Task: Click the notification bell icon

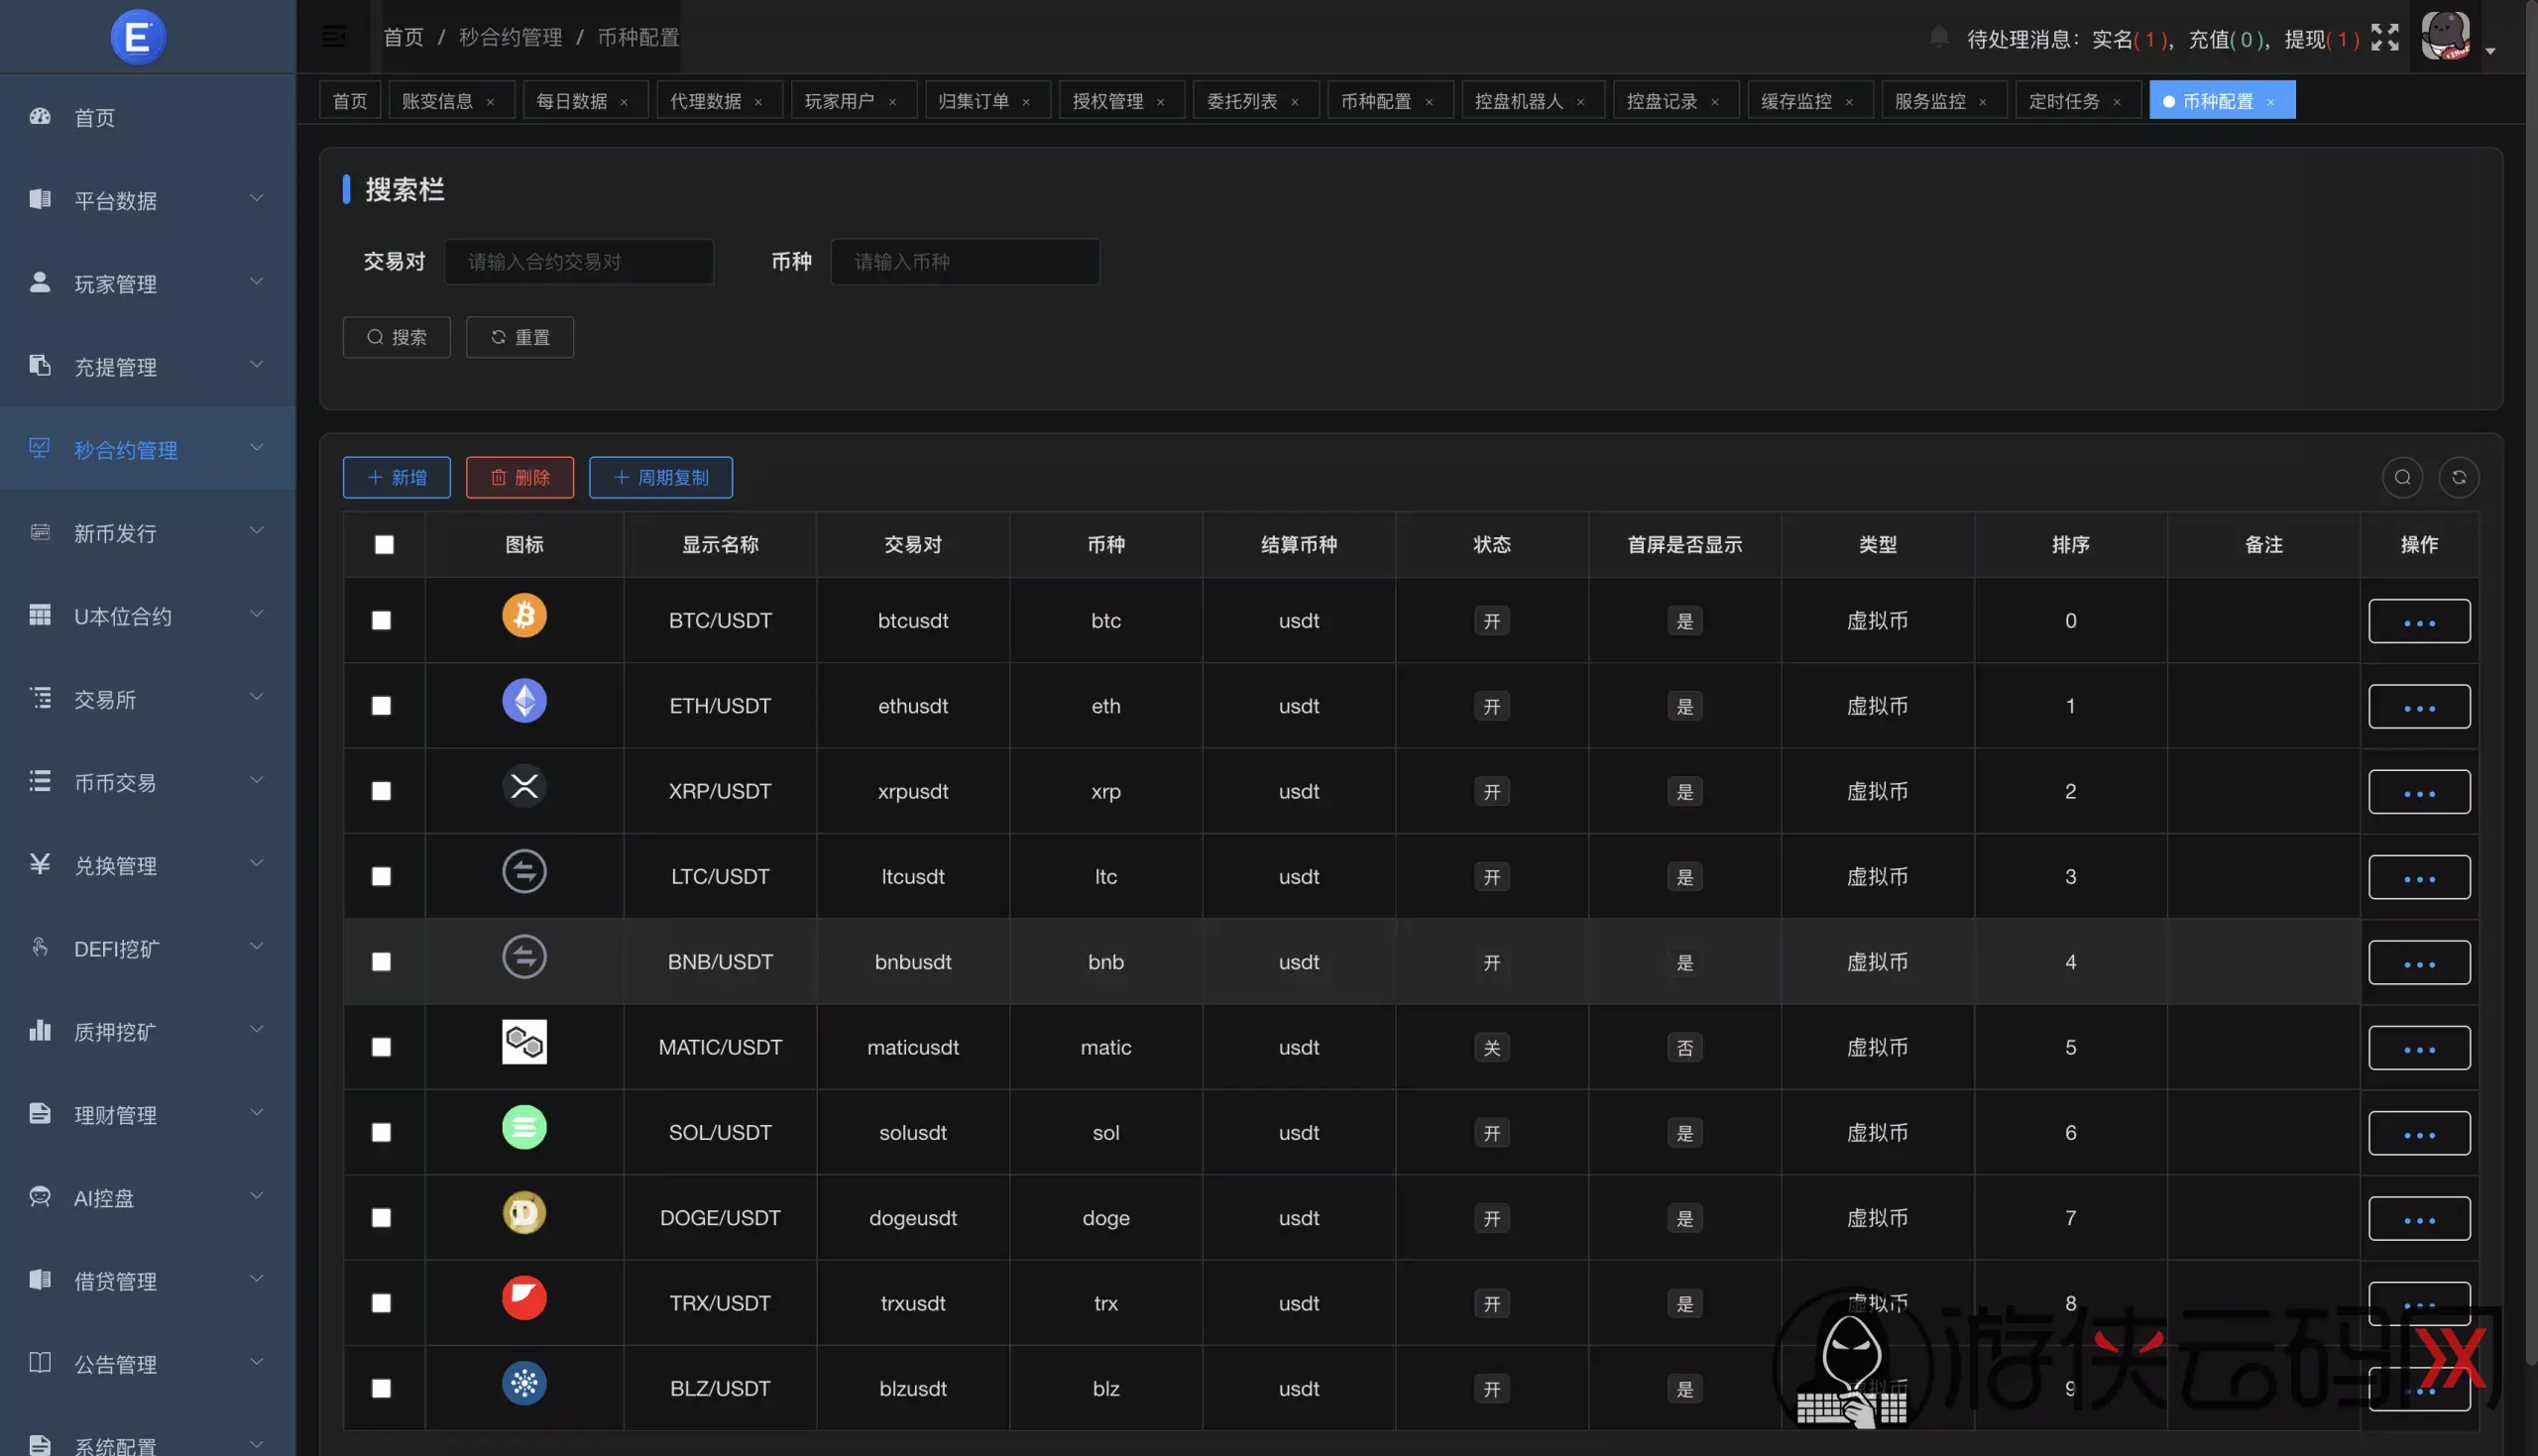Action: click(x=1938, y=37)
